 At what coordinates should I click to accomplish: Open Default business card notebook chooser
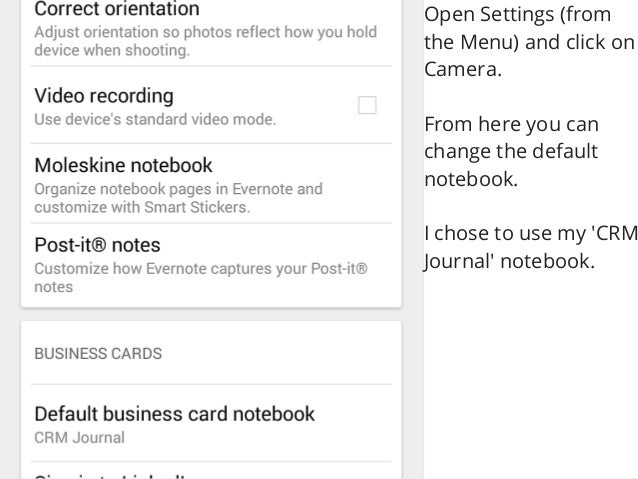211,424
